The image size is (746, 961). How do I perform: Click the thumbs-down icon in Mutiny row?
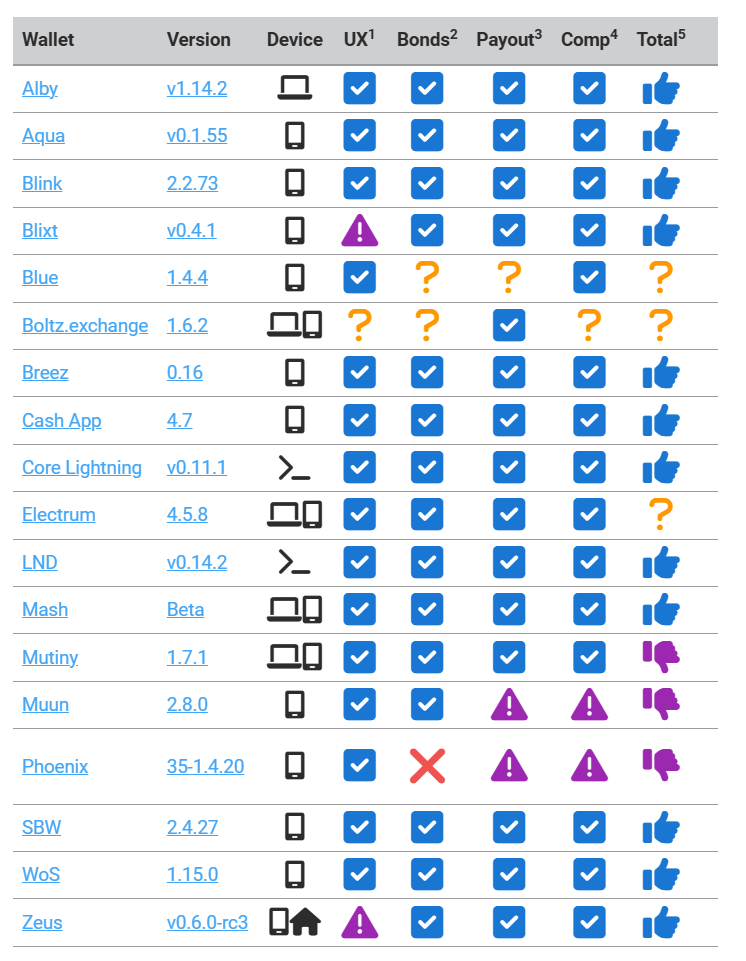click(661, 657)
